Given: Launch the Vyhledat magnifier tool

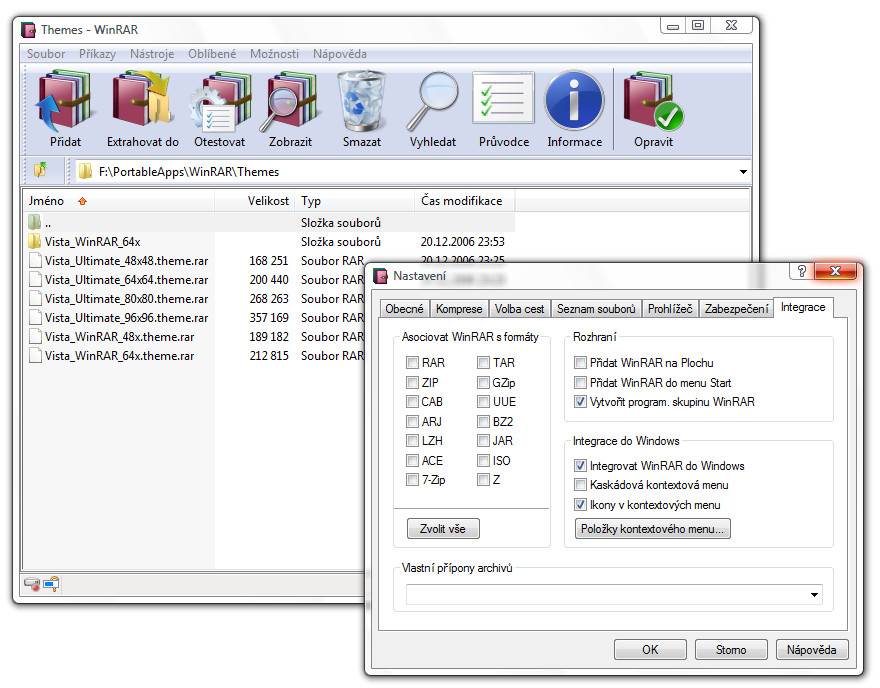Looking at the screenshot, I should (x=432, y=104).
